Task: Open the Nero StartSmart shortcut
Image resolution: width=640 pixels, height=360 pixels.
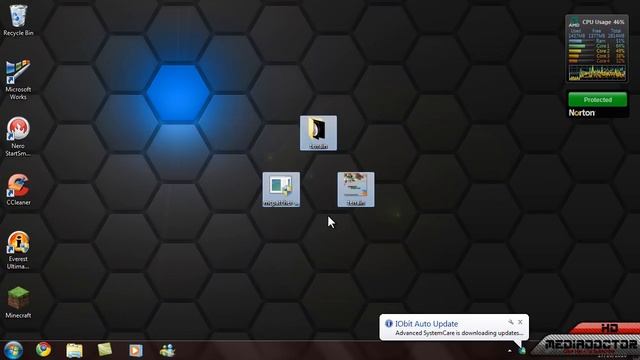Action: click(18, 136)
